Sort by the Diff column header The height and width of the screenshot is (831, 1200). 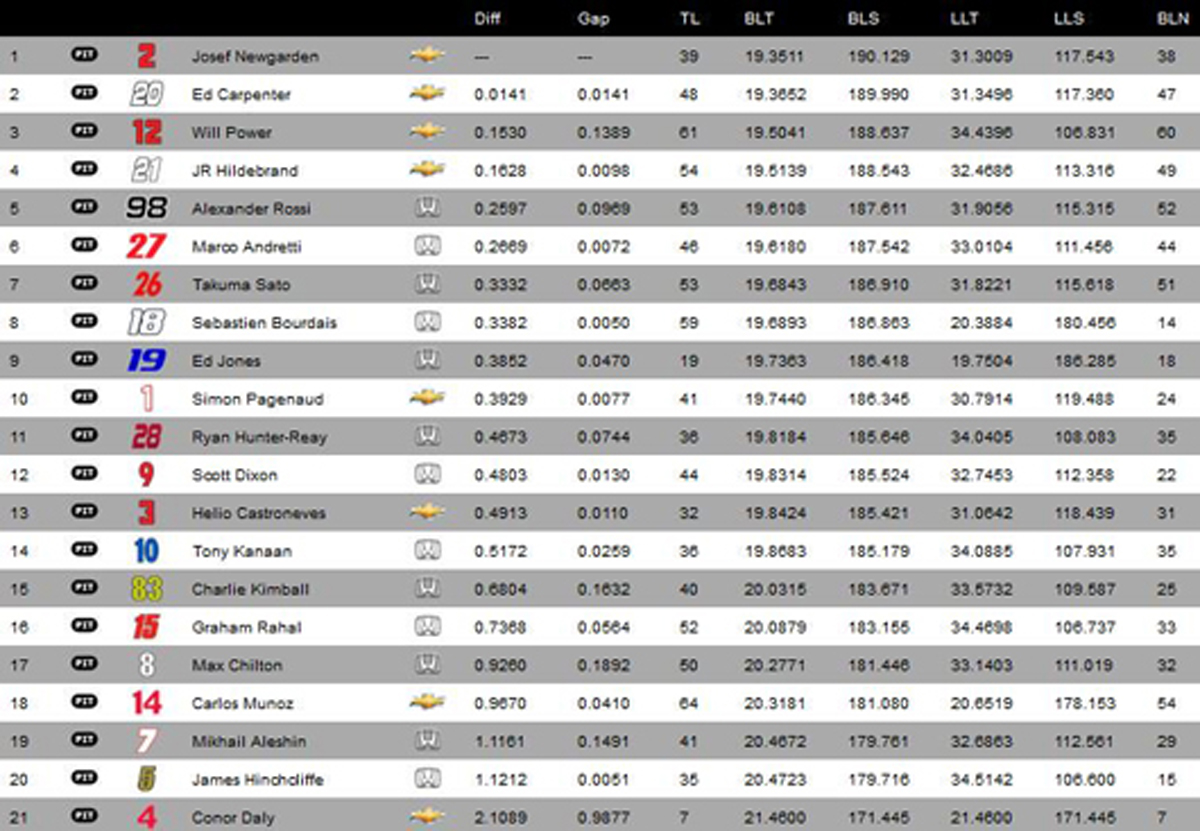tap(486, 18)
